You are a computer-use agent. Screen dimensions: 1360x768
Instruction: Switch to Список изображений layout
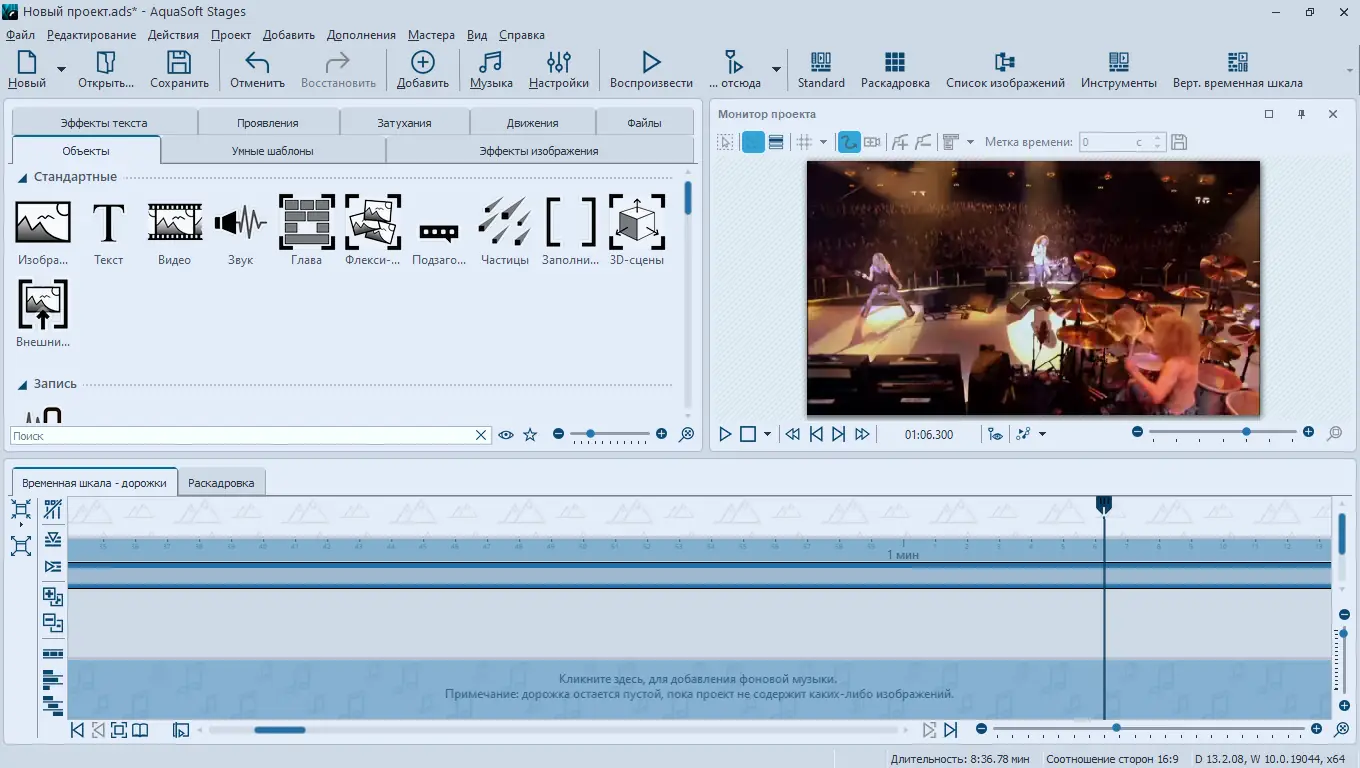coord(1005,70)
